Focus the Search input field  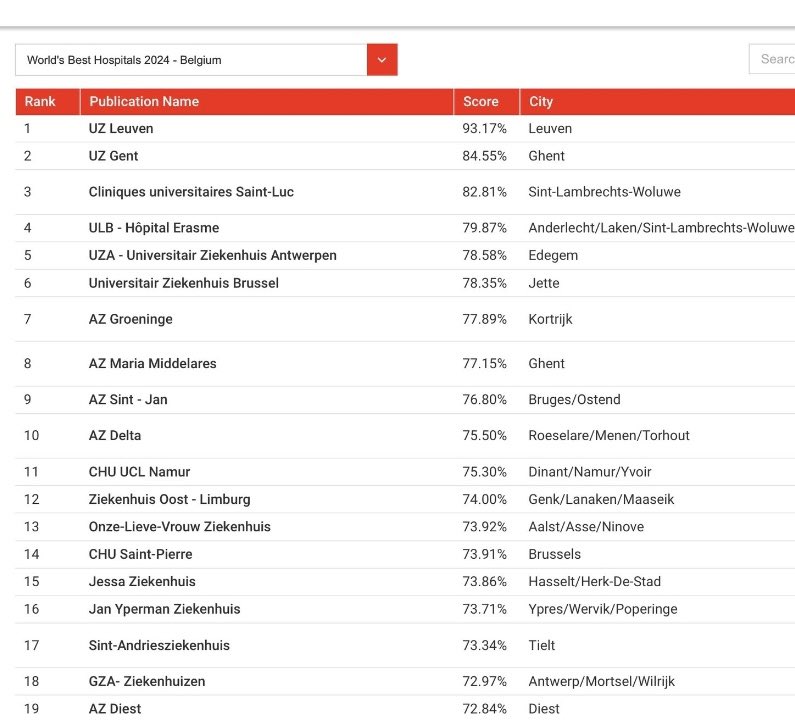772,59
